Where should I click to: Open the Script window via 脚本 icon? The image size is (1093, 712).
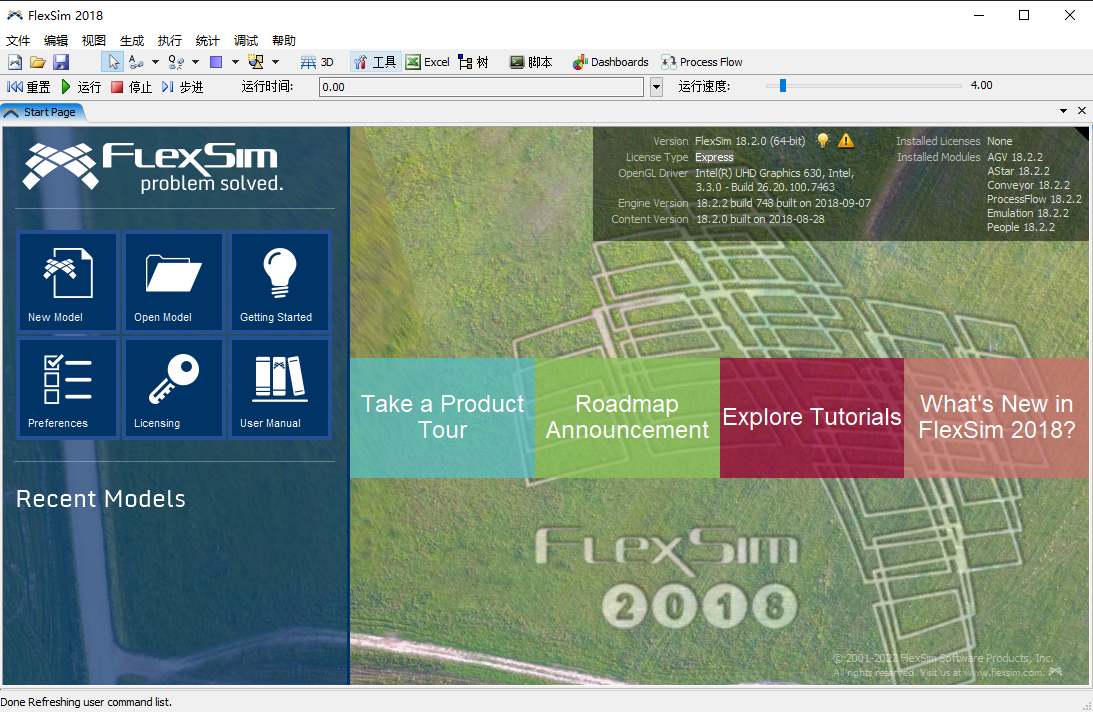[530, 61]
